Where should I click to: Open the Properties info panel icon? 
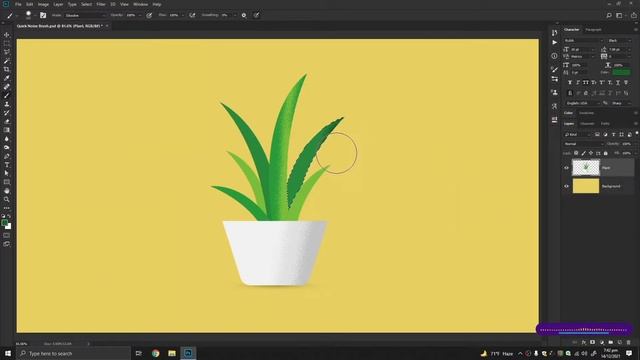554,56
